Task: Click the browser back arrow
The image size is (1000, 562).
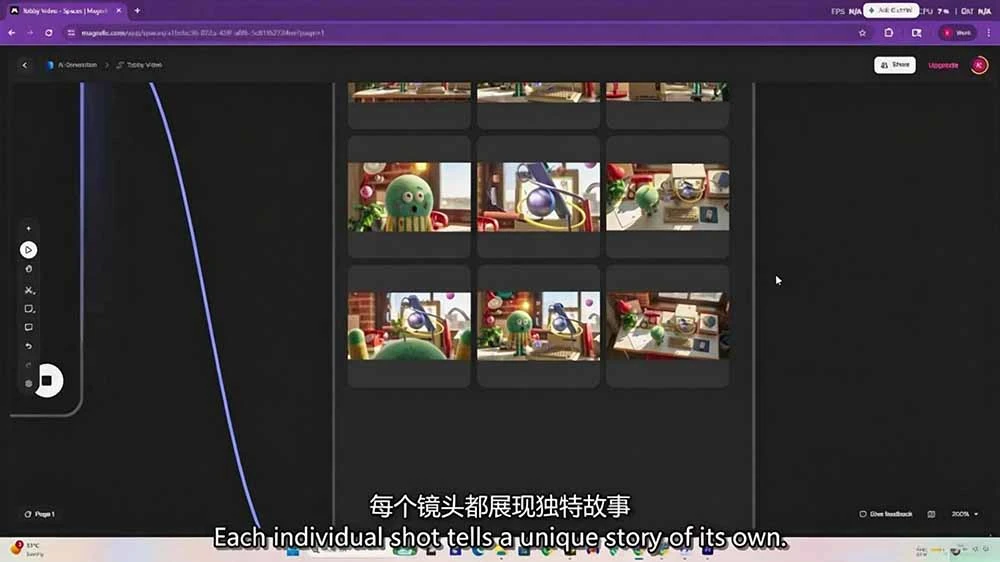Action: 11,33
